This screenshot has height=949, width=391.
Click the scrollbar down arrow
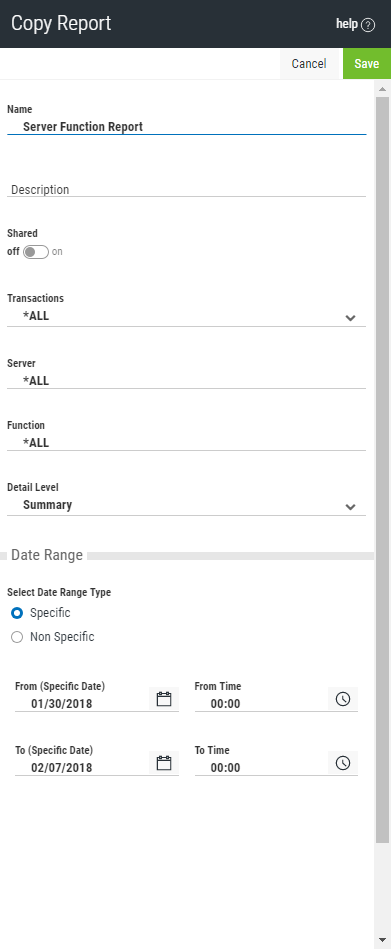pos(382,940)
